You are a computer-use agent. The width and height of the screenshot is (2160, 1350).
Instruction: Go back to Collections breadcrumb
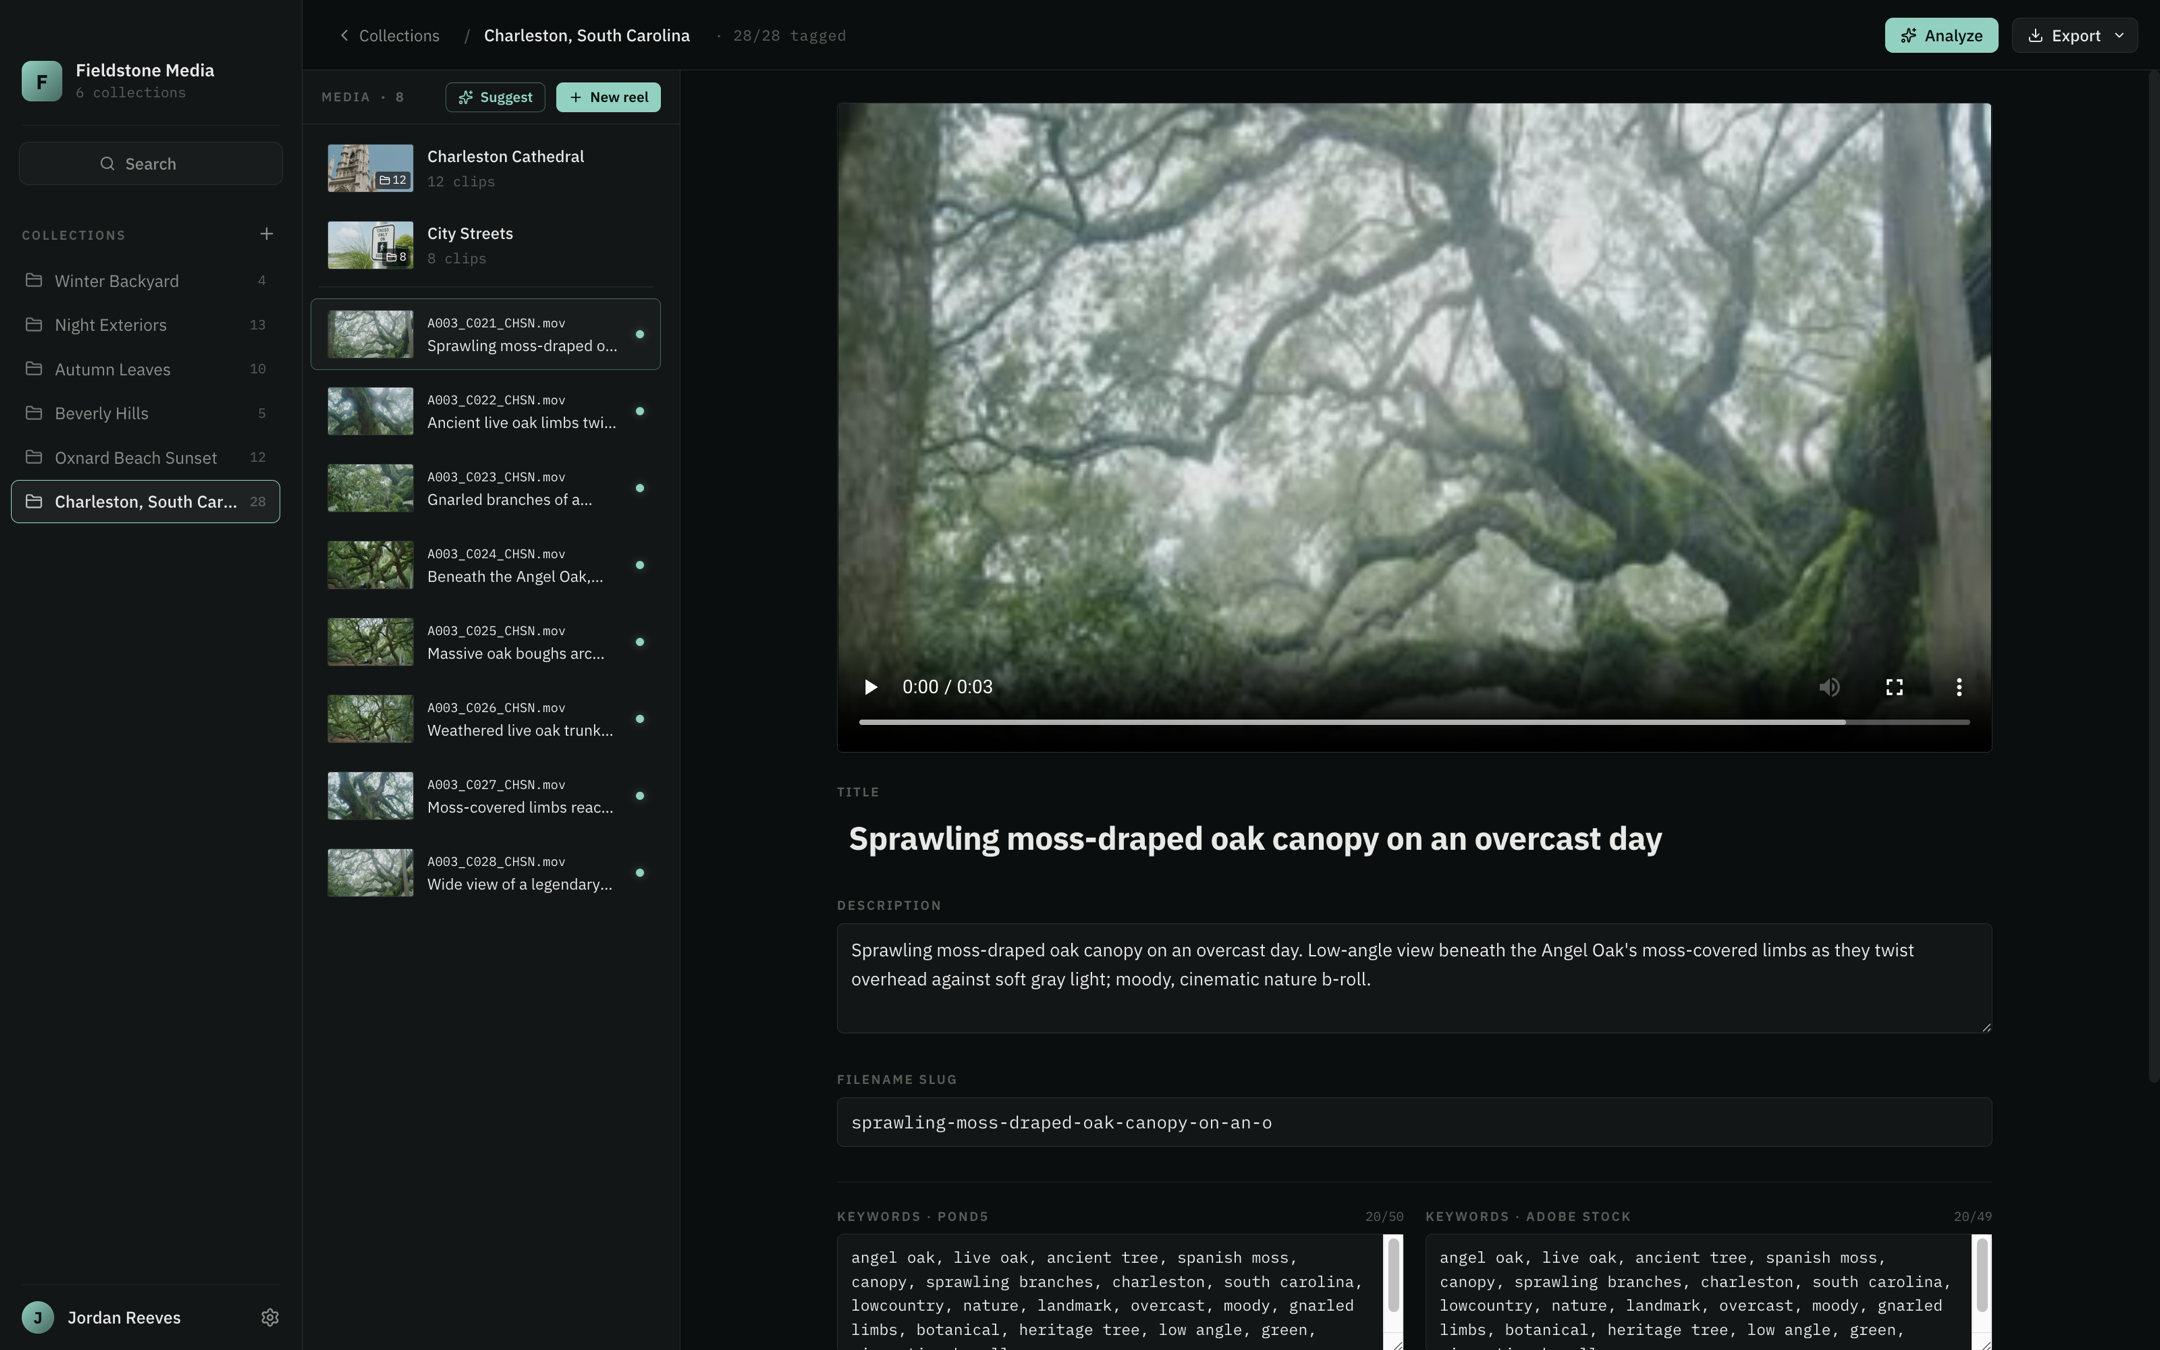coord(390,36)
